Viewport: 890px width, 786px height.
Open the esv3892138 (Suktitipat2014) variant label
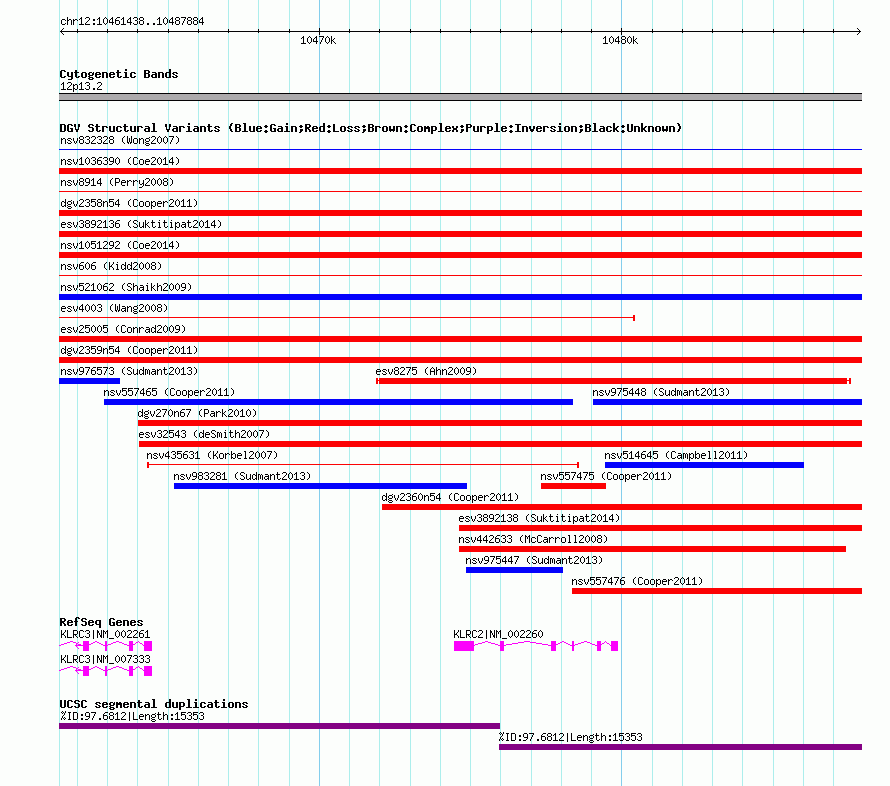[x=539, y=518]
